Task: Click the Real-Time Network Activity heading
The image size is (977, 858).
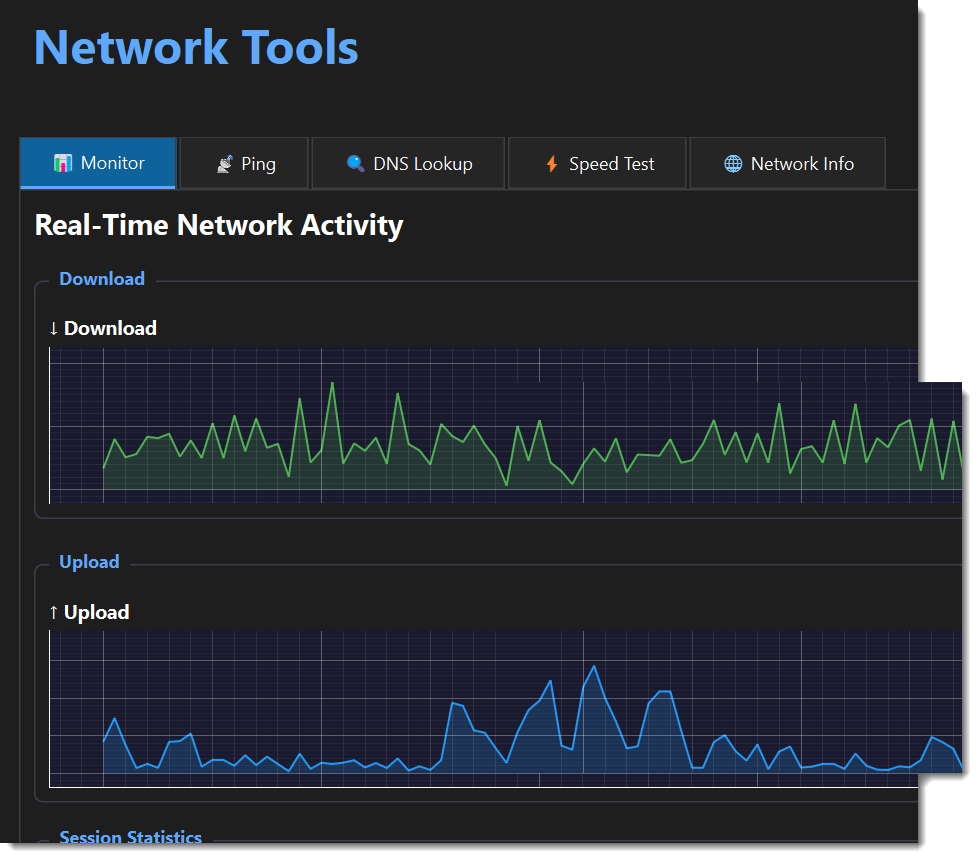Action: (219, 225)
